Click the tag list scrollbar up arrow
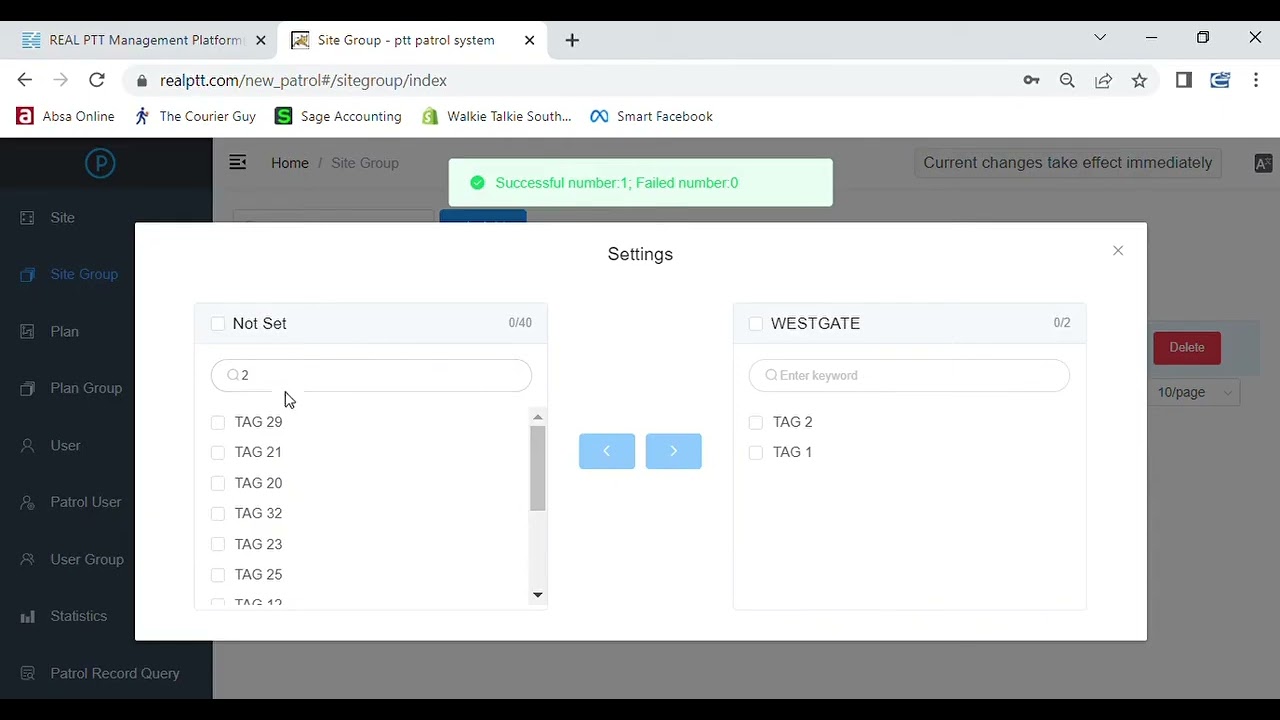The height and width of the screenshot is (720, 1280). [x=538, y=417]
